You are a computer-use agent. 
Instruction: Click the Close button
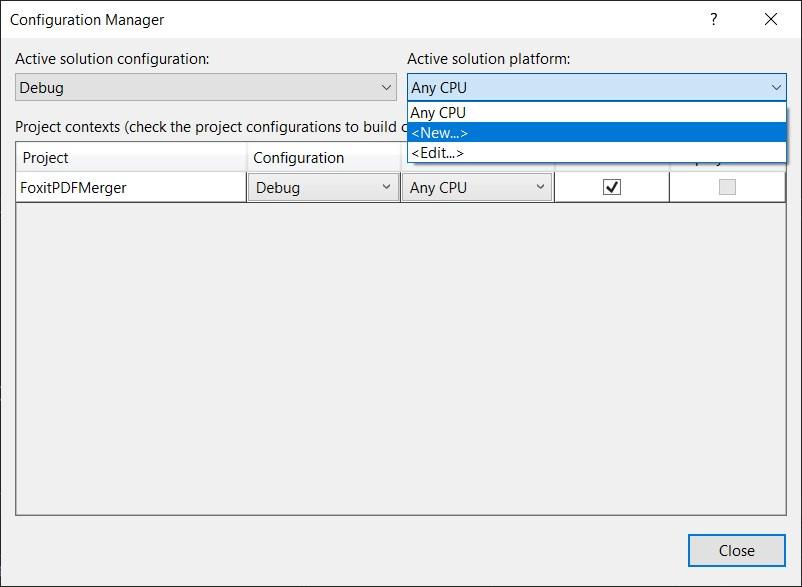click(x=736, y=551)
